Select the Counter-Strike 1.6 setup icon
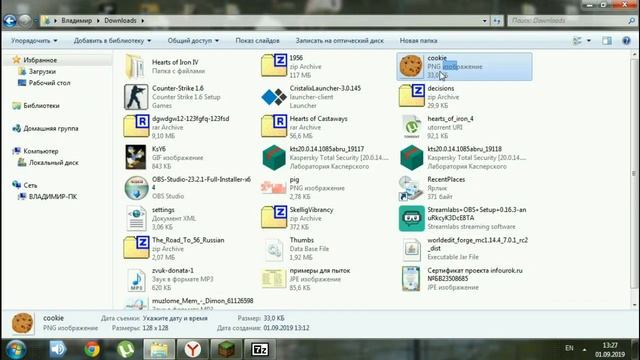The width and height of the screenshot is (640, 360). tap(136, 97)
